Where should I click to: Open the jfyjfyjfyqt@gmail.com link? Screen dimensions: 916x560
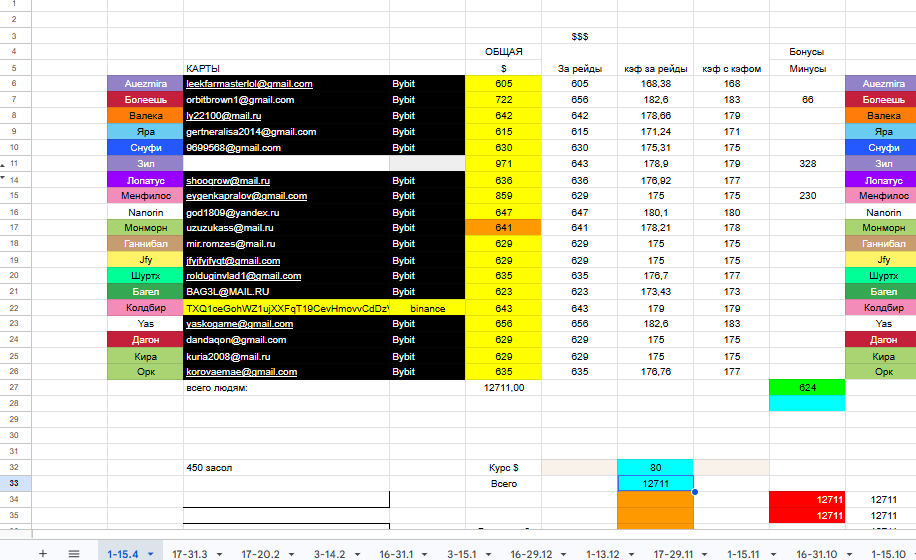[x=233, y=260]
